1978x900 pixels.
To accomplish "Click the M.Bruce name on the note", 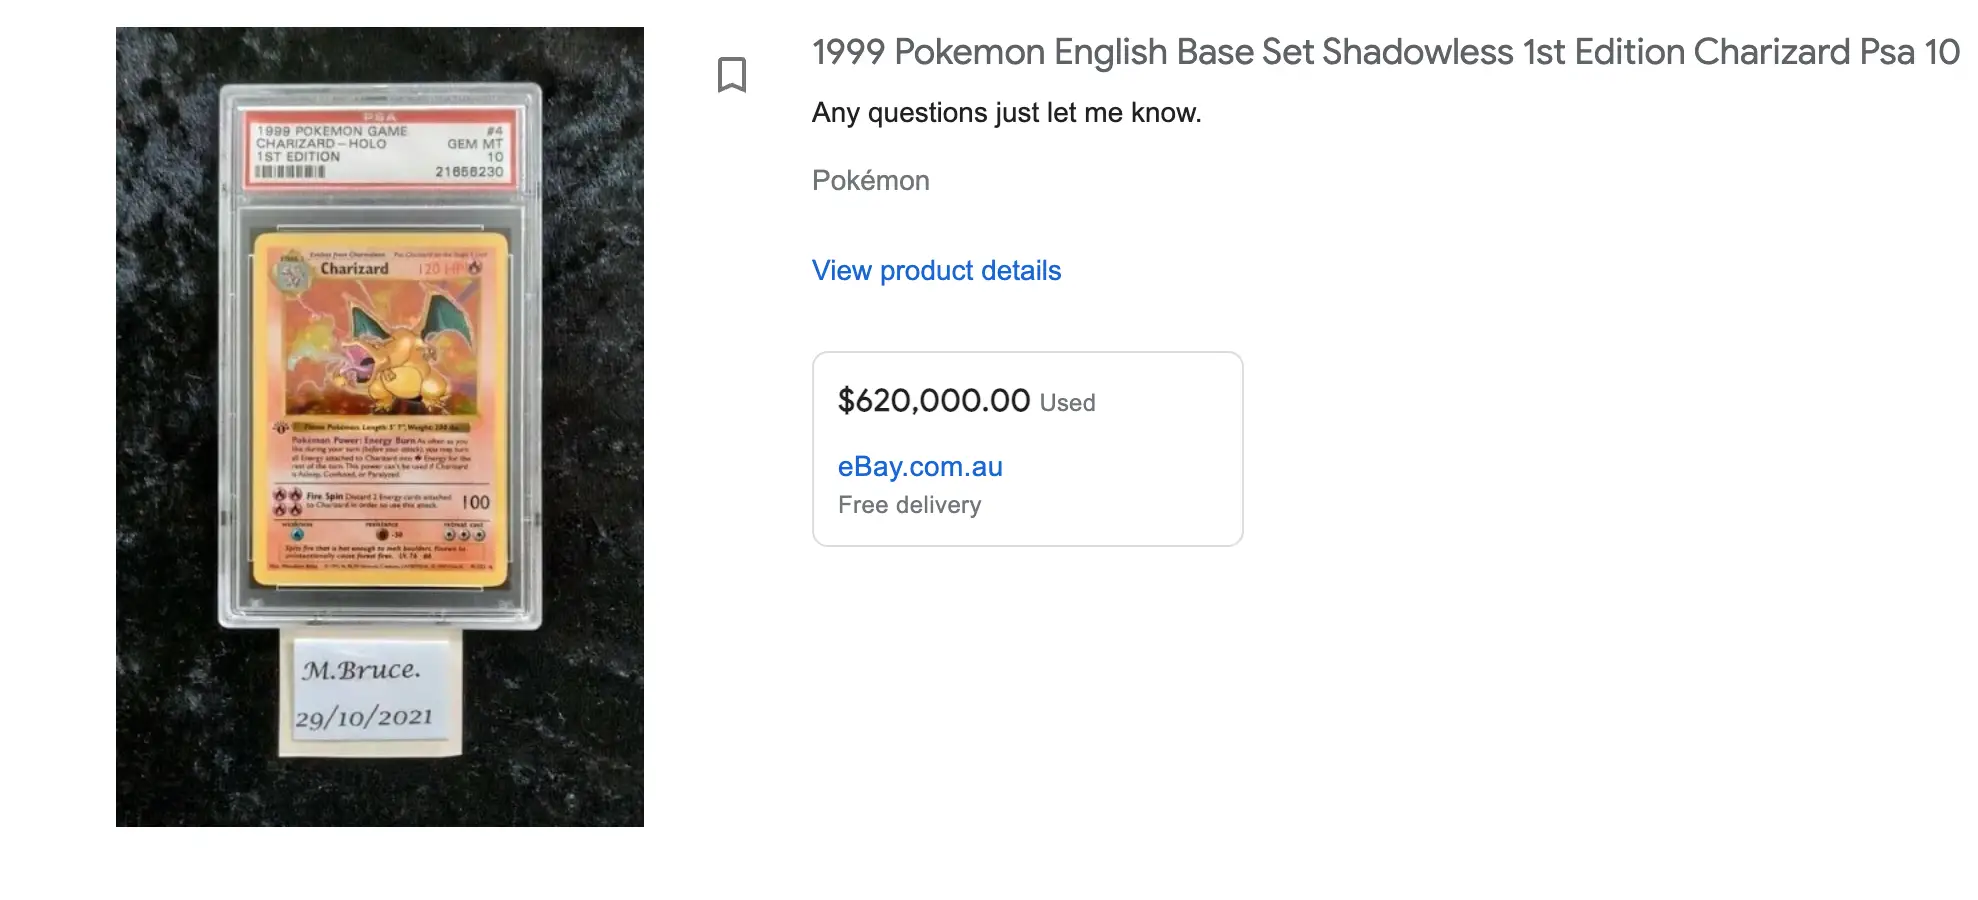I will [361, 670].
